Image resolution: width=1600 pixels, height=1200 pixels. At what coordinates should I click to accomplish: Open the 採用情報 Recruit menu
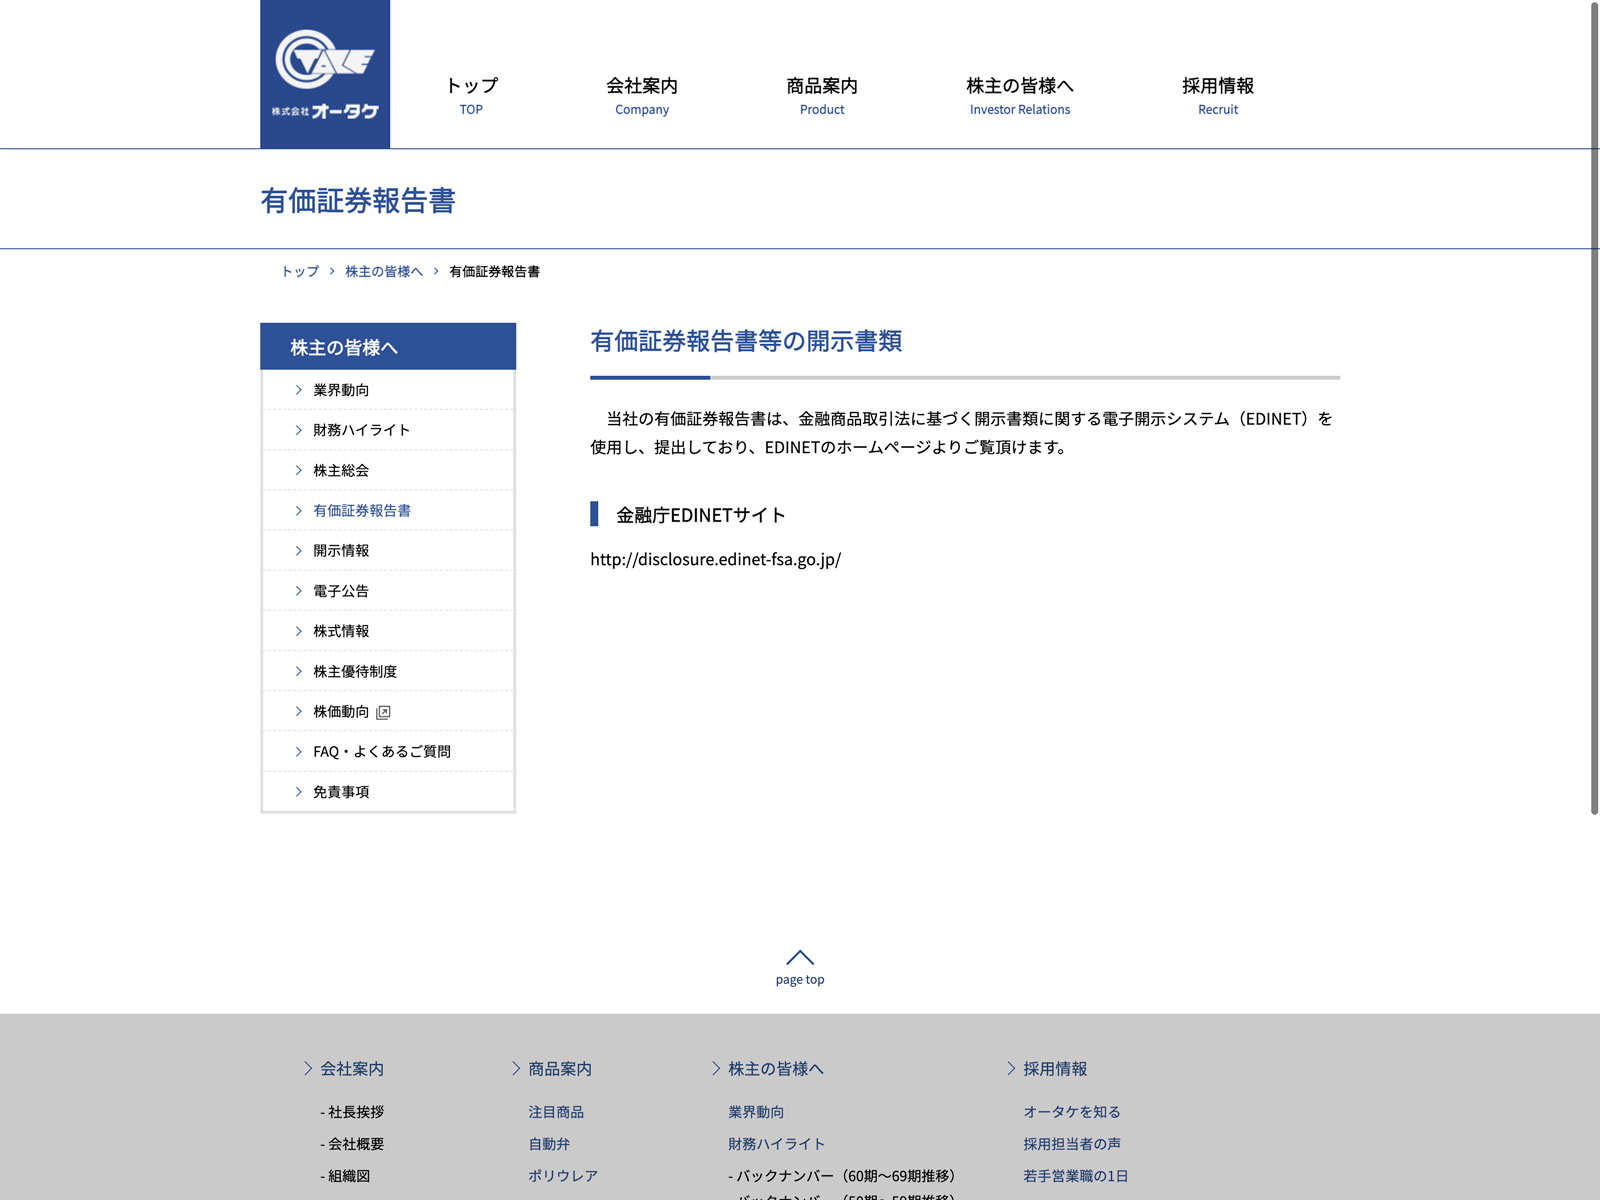(1217, 96)
